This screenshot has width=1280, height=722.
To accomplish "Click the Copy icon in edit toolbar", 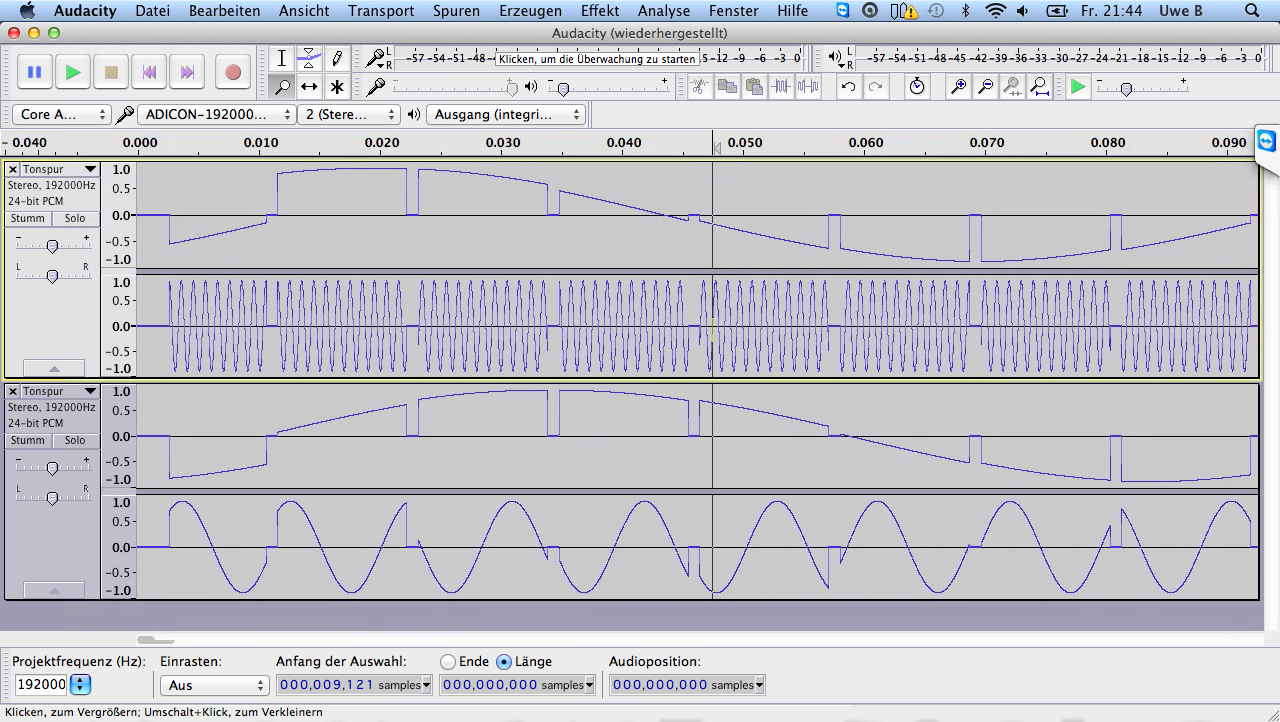I will pos(727,86).
